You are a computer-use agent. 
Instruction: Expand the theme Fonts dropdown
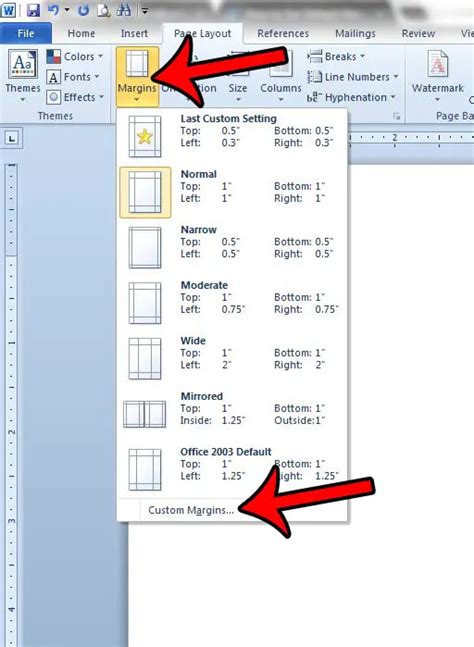[73, 77]
